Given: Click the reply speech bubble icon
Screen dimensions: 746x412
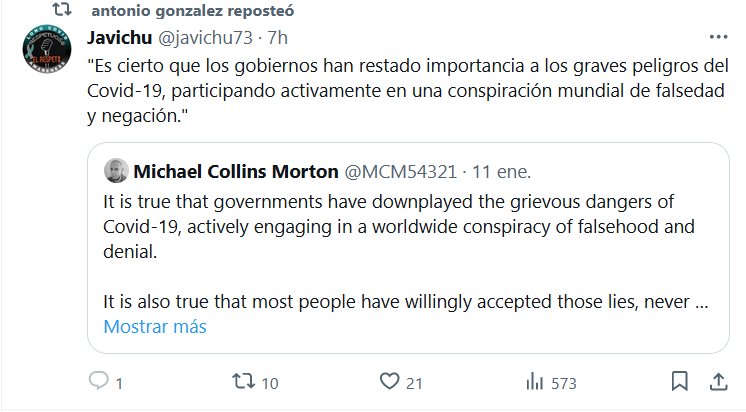Looking at the screenshot, I should tap(99, 383).
